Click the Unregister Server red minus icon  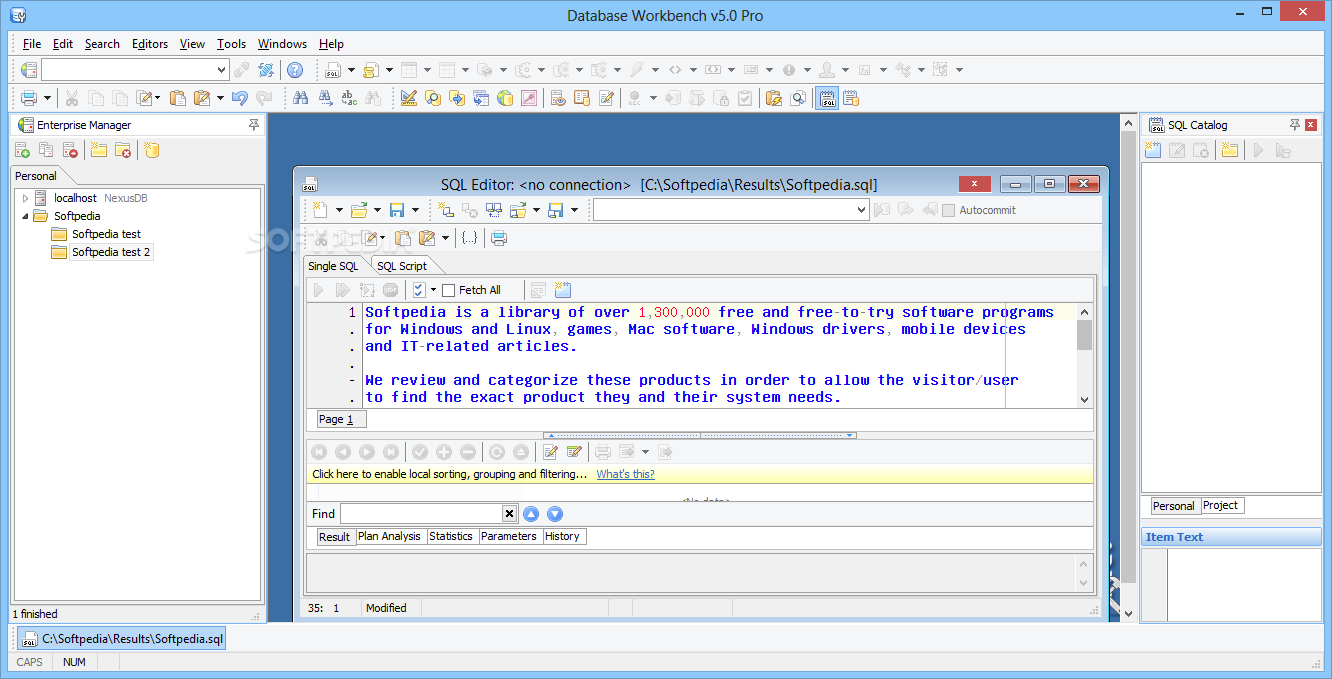71,150
